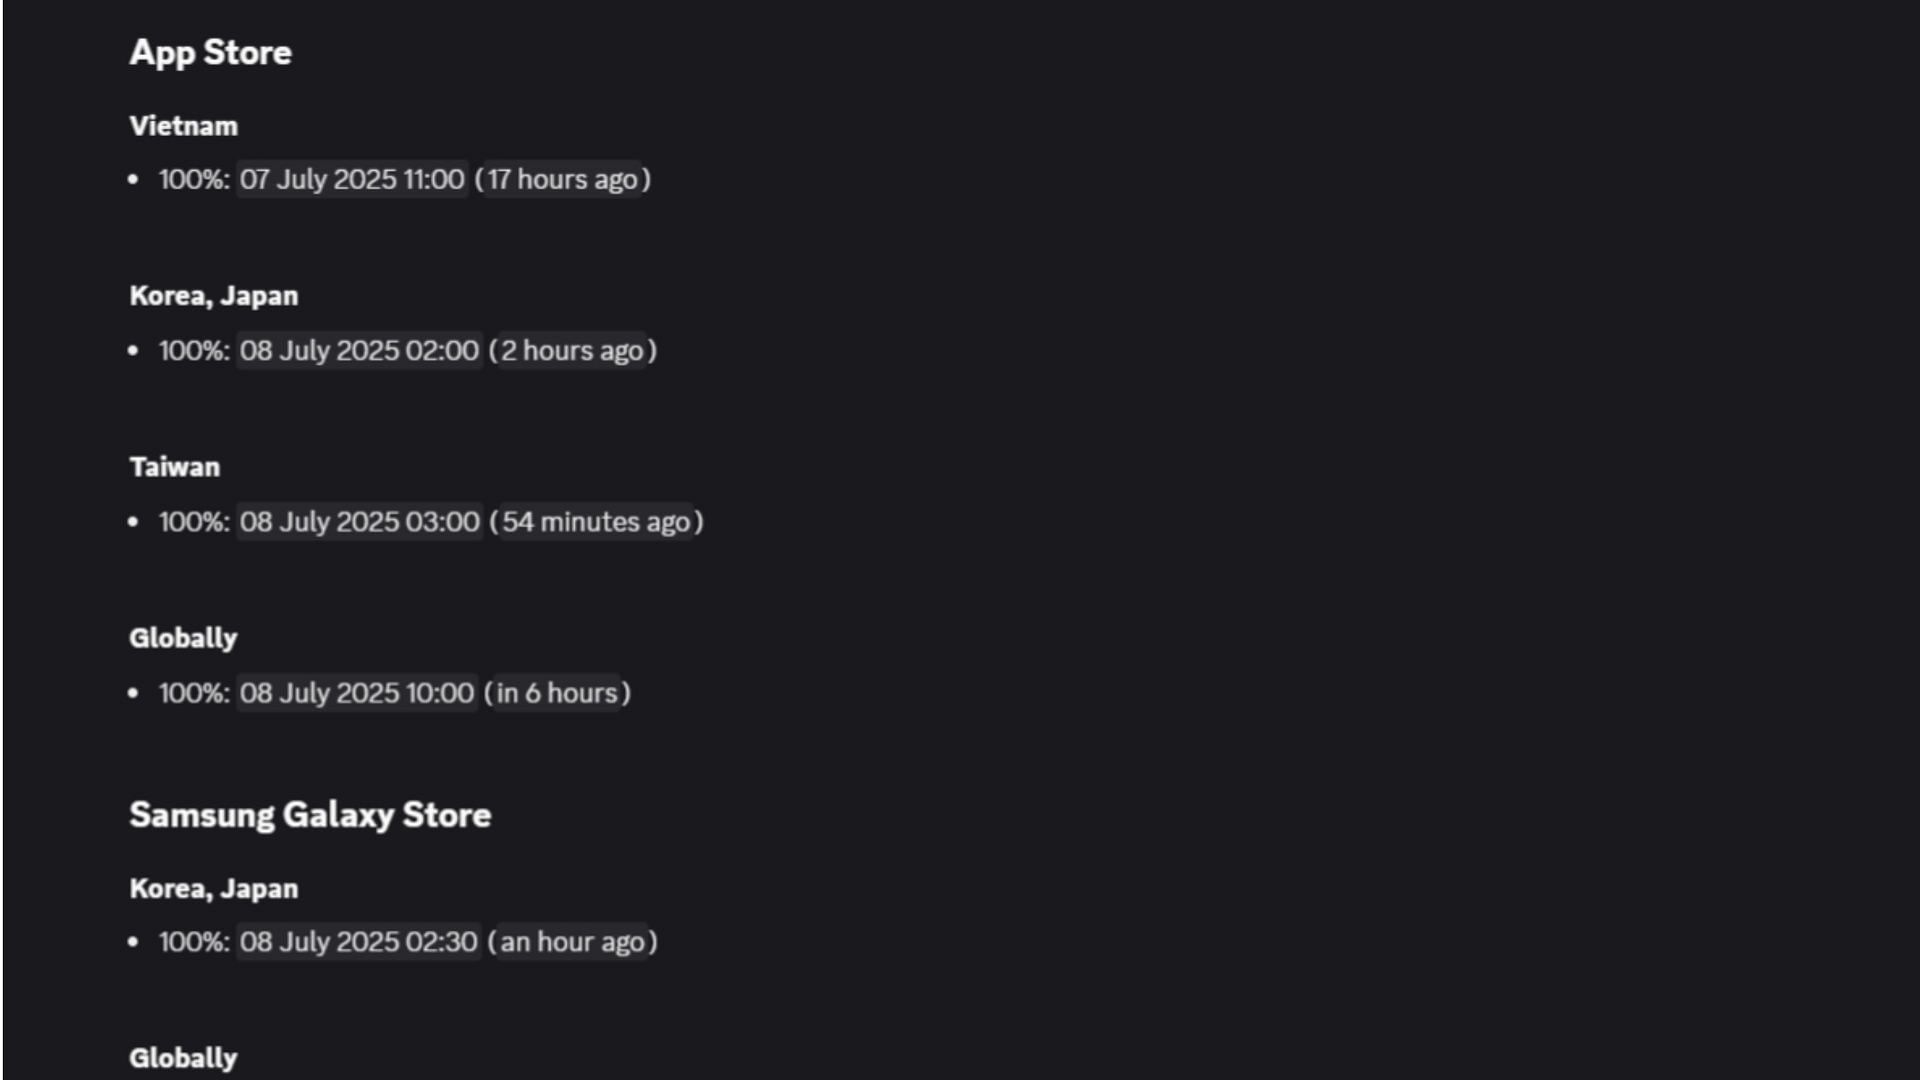
Task: Click the in 6 hours relative time
Action: tap(557, 693)
